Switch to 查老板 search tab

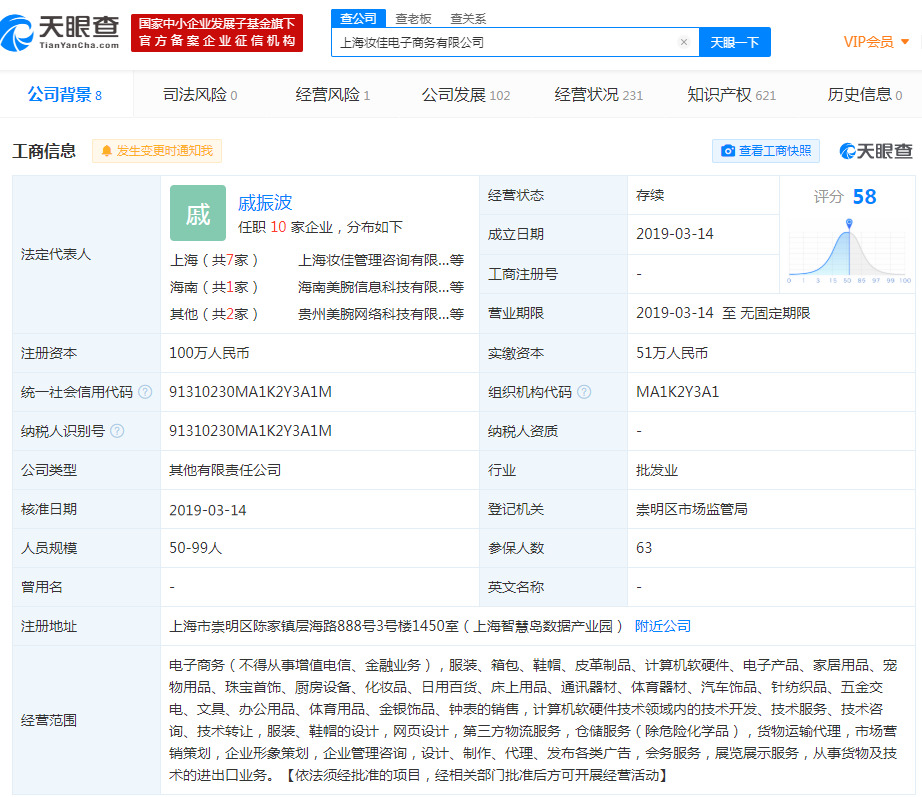413,19
